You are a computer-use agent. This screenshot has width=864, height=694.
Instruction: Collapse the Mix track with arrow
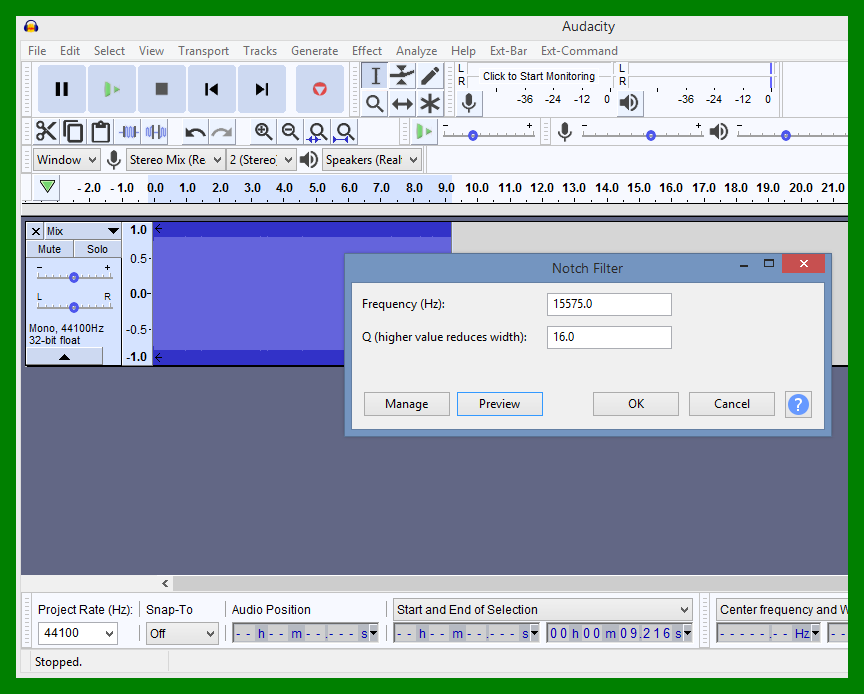[x=64, y=357]
